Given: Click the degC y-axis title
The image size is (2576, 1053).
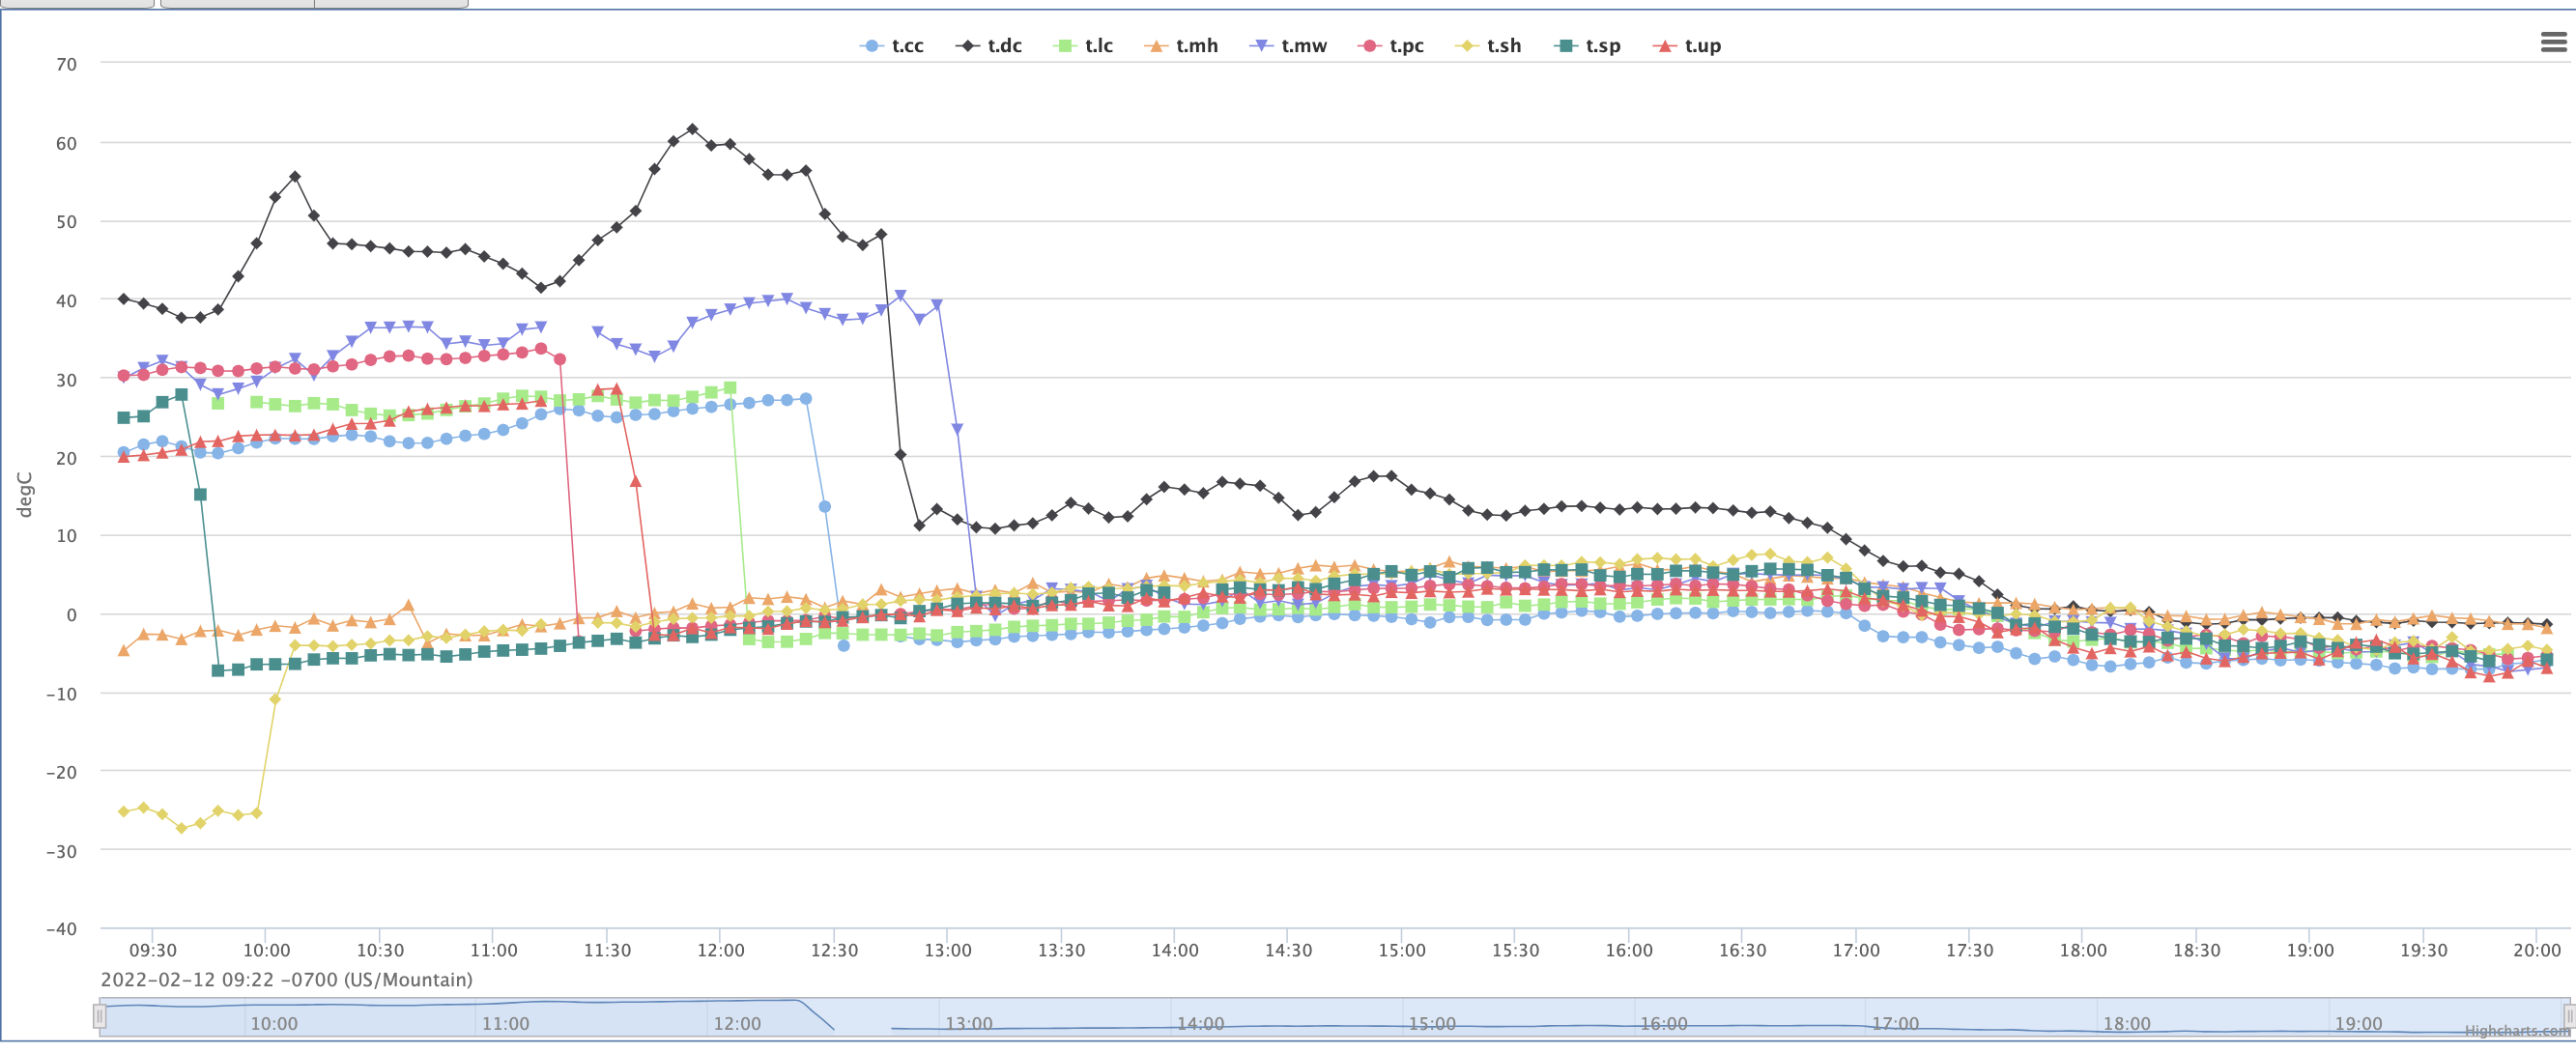Looking at the screenshot, I should (25, 495).
